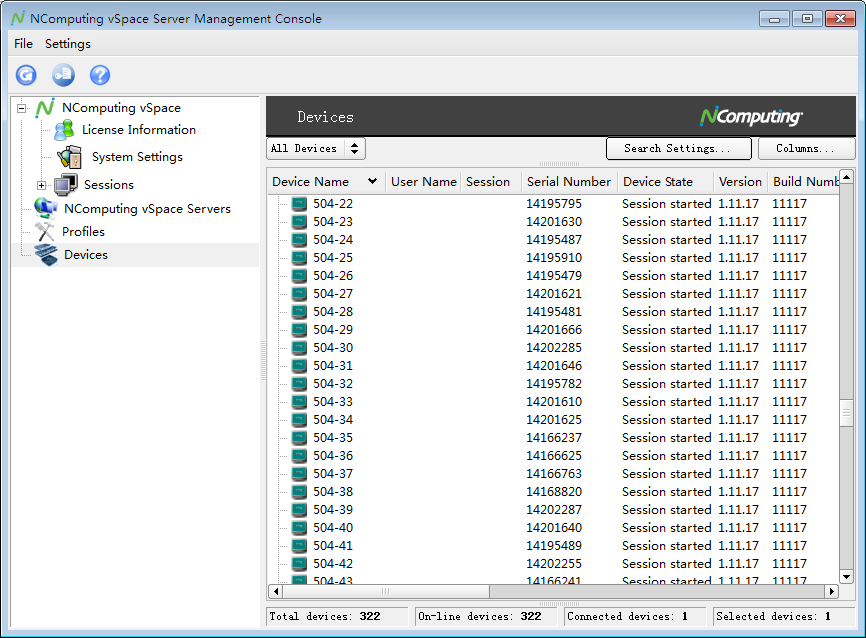Screen dimensions: 866x638
Task: Open the Help question mark icon
Action: (x=100, y=75)
